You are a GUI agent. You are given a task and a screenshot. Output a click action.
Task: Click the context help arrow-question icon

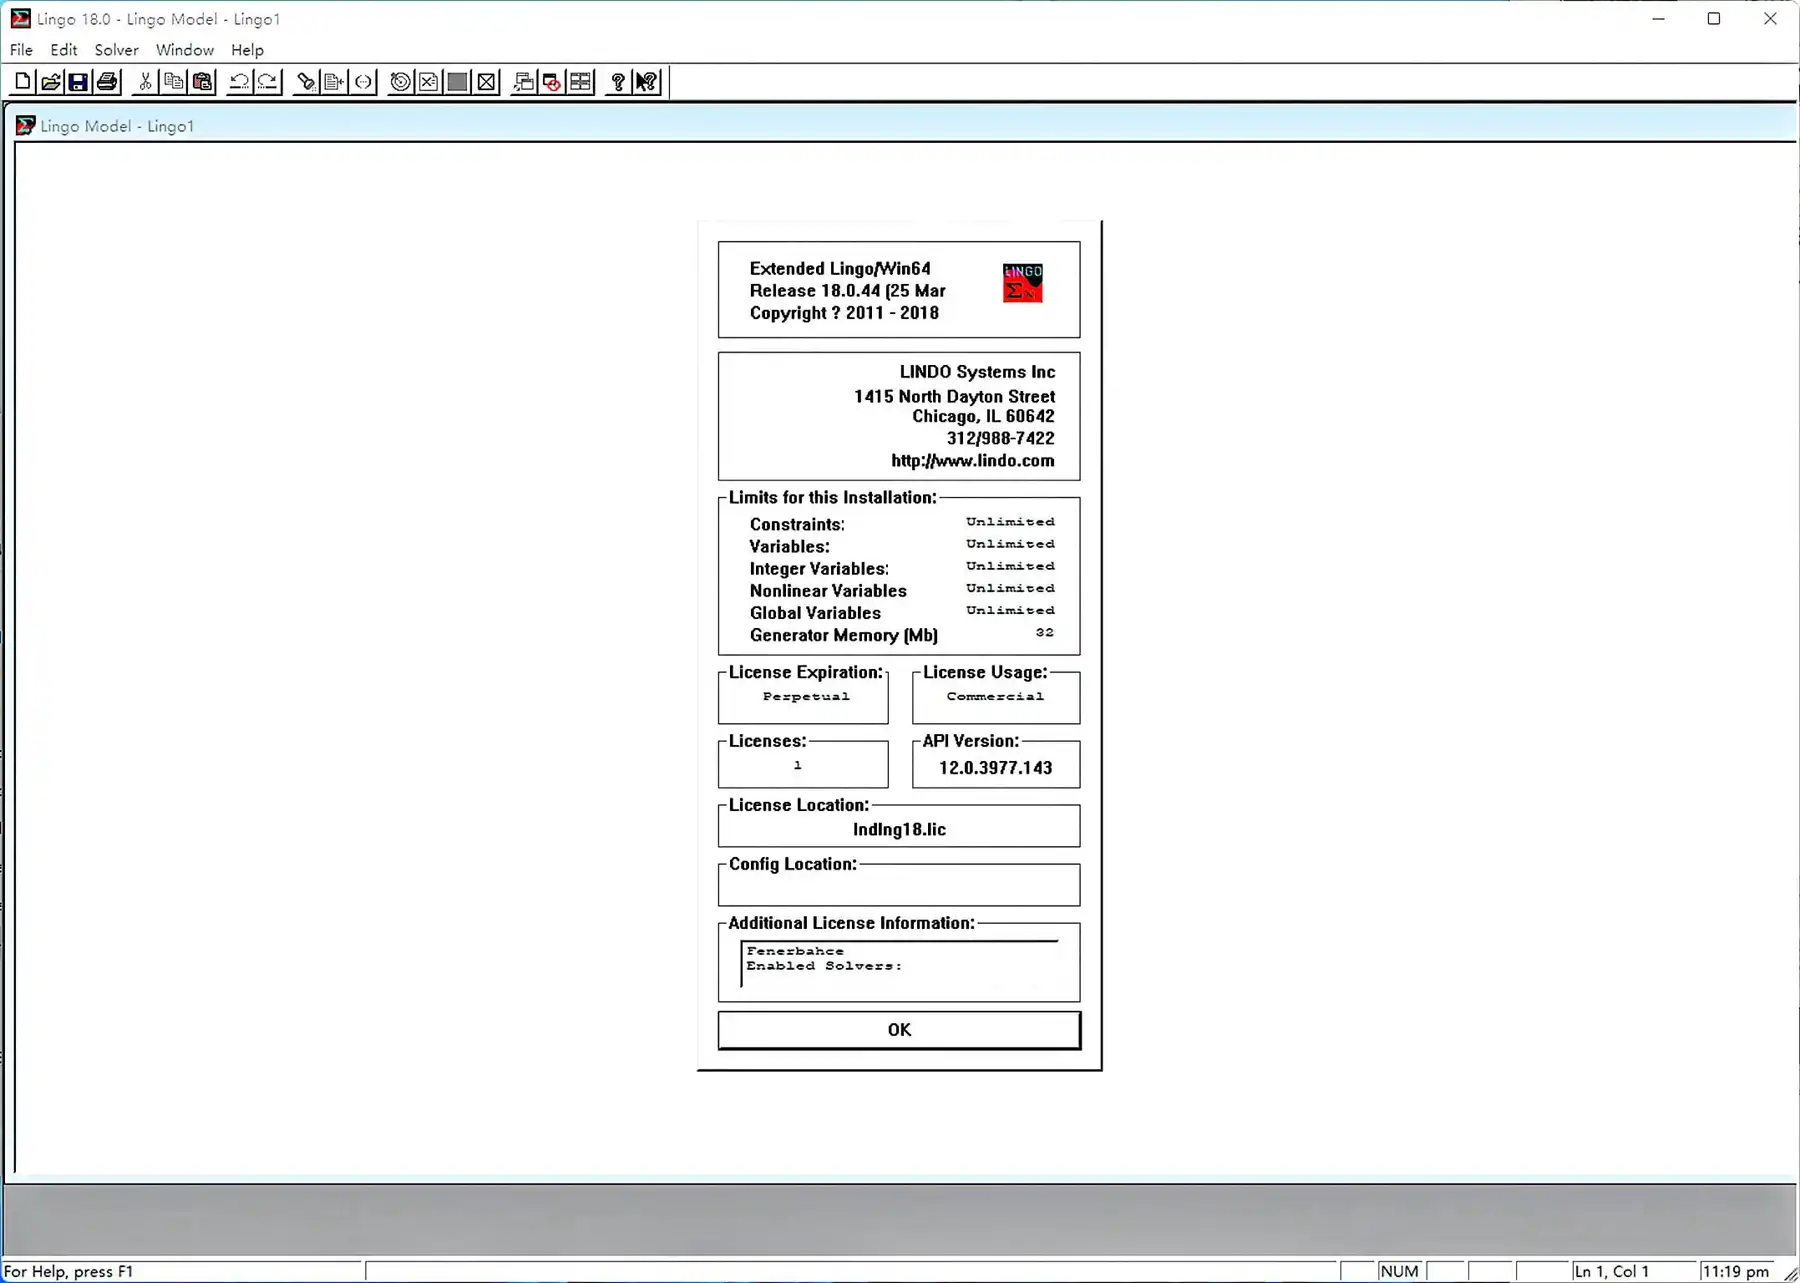coord(647,82)
